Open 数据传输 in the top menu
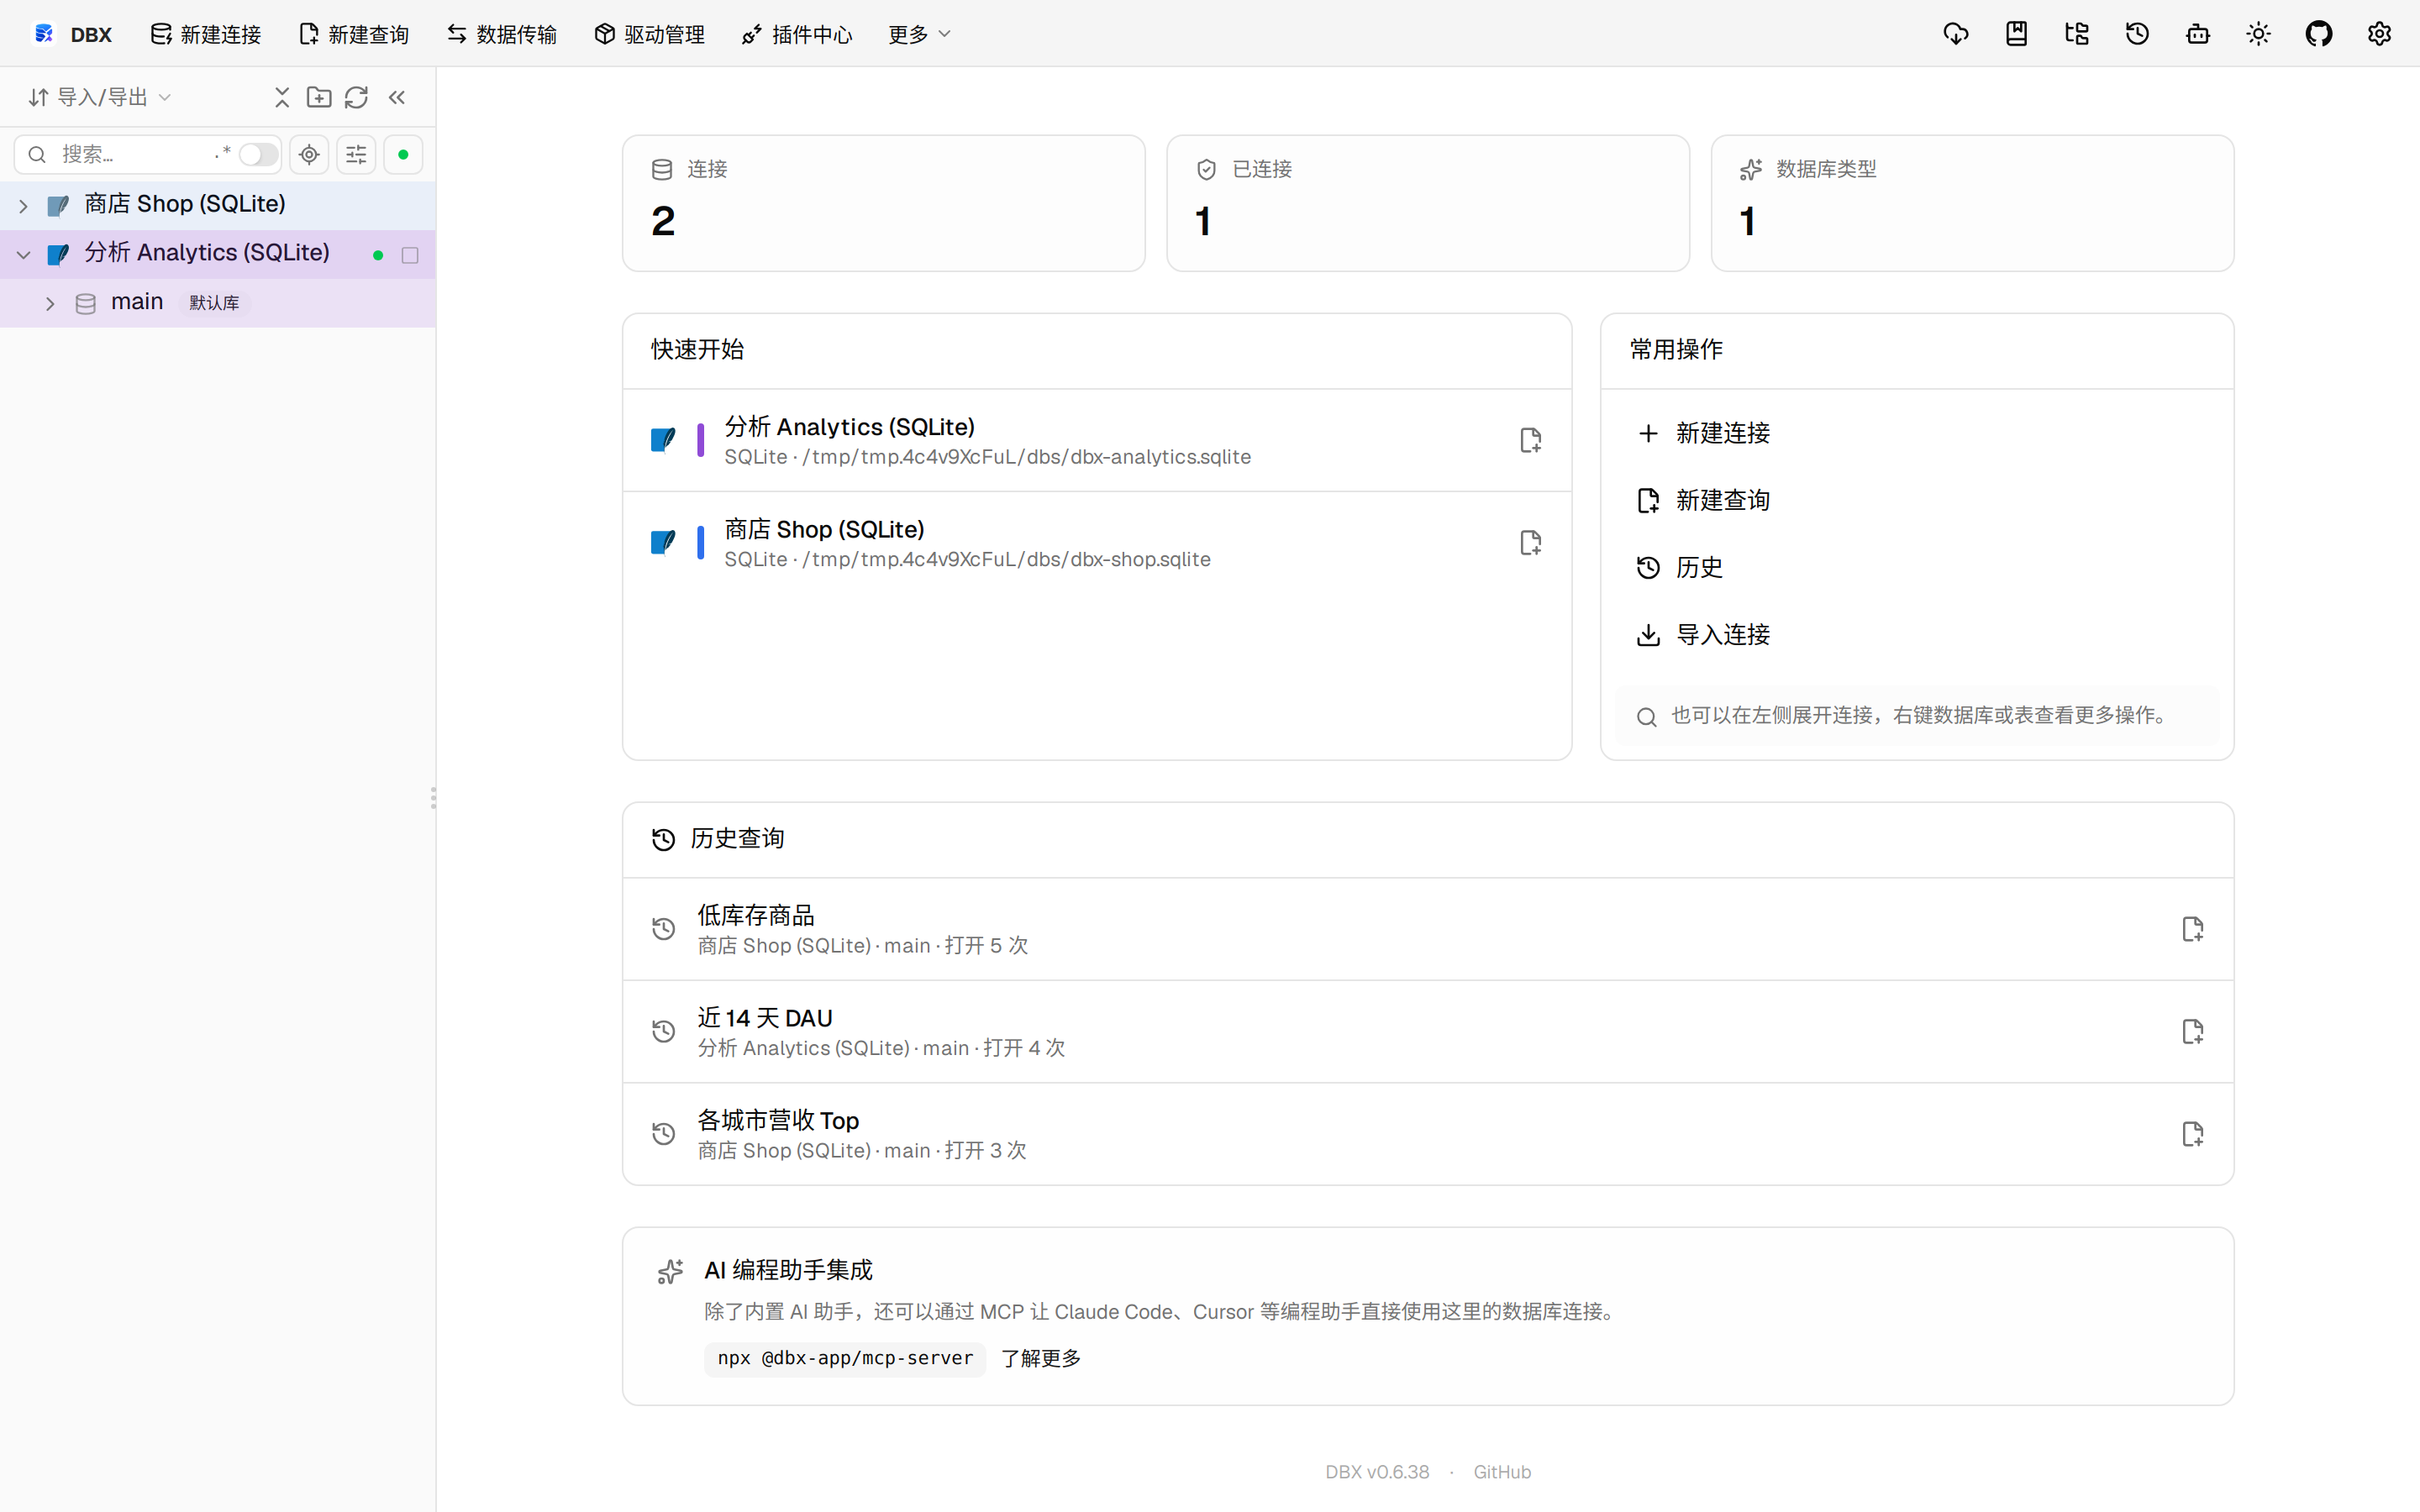2420x1512 pixels. (x=501, y=34)
